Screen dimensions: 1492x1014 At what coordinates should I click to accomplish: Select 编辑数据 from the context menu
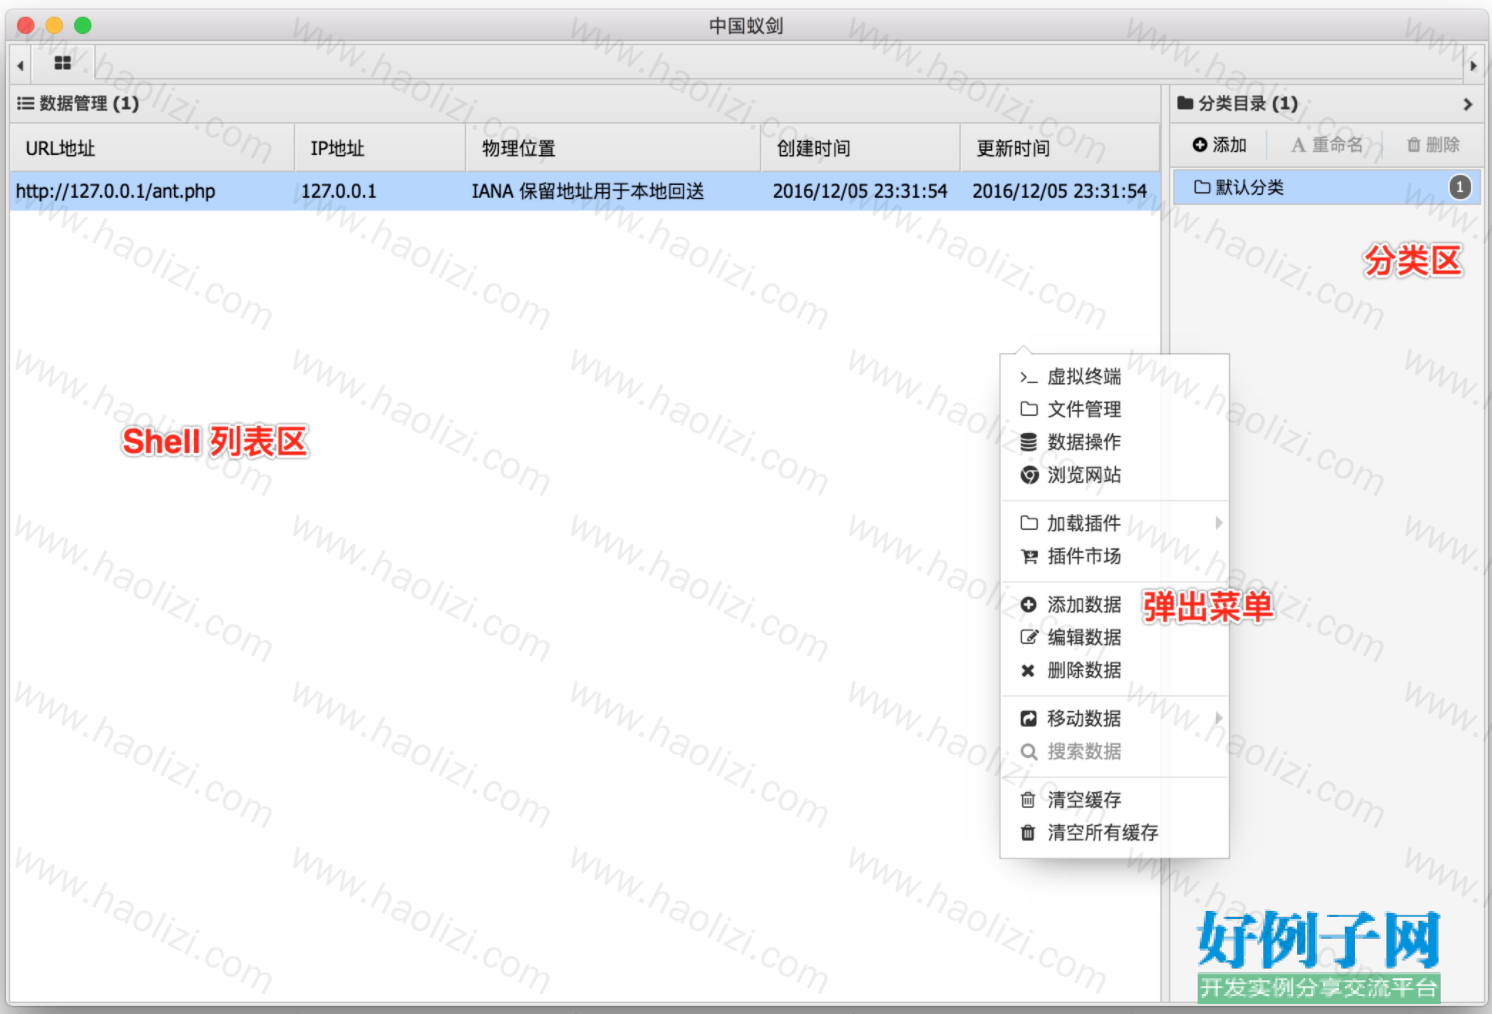tap(1114, 637)
